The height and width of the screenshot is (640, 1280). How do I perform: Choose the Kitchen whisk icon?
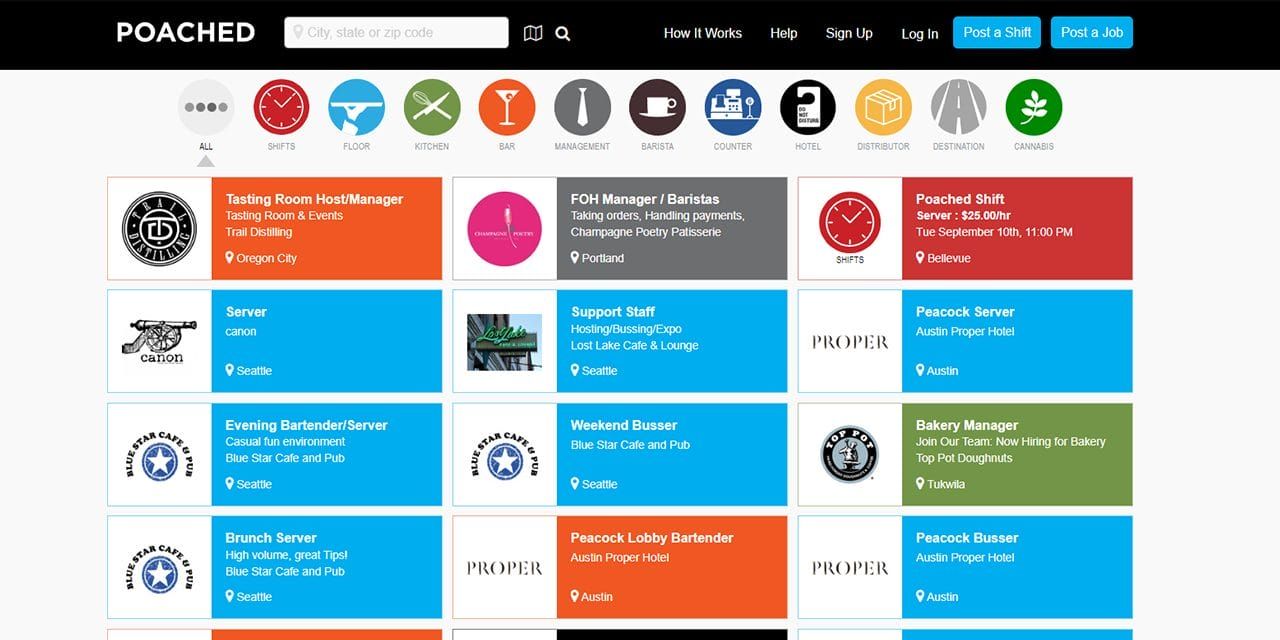(432, 108)
